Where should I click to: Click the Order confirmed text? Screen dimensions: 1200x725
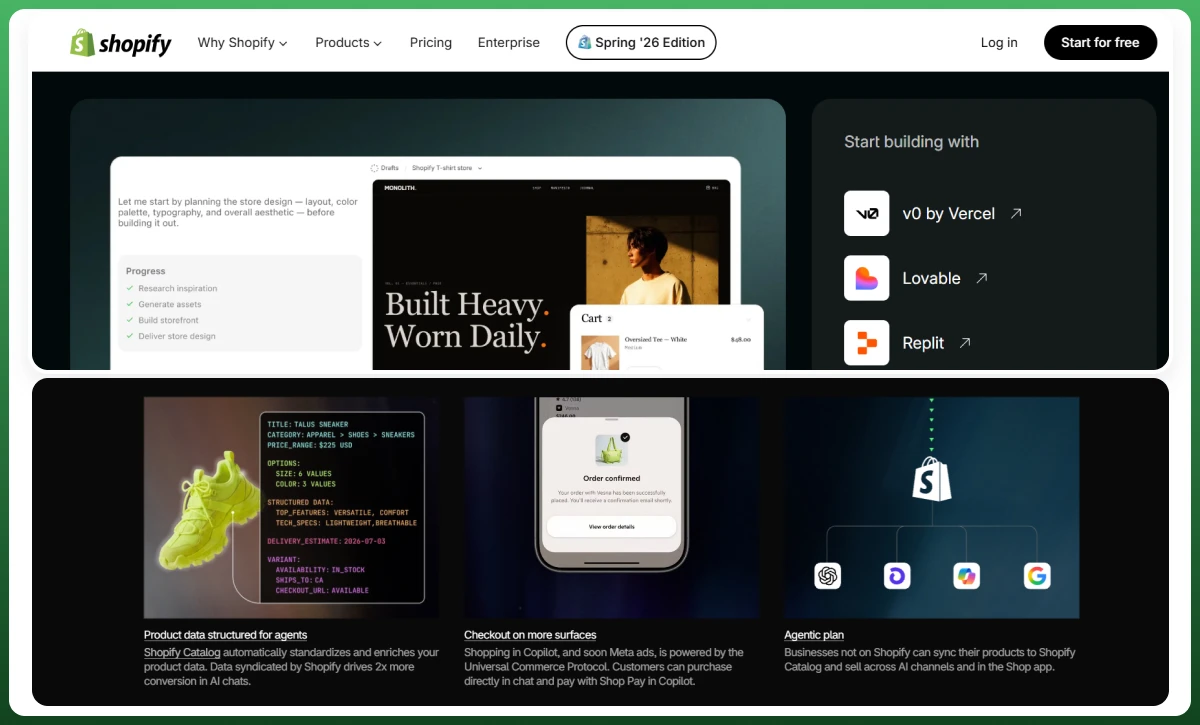(611, 478)
